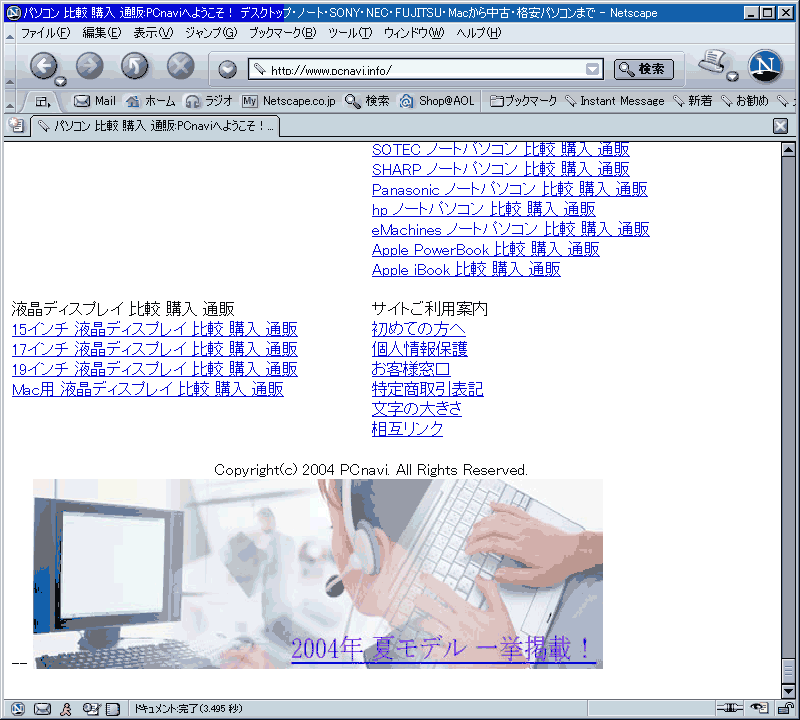
Task: Open Mail & Newsgroups from the status bar envelope icon
Action: pos(42,709)
